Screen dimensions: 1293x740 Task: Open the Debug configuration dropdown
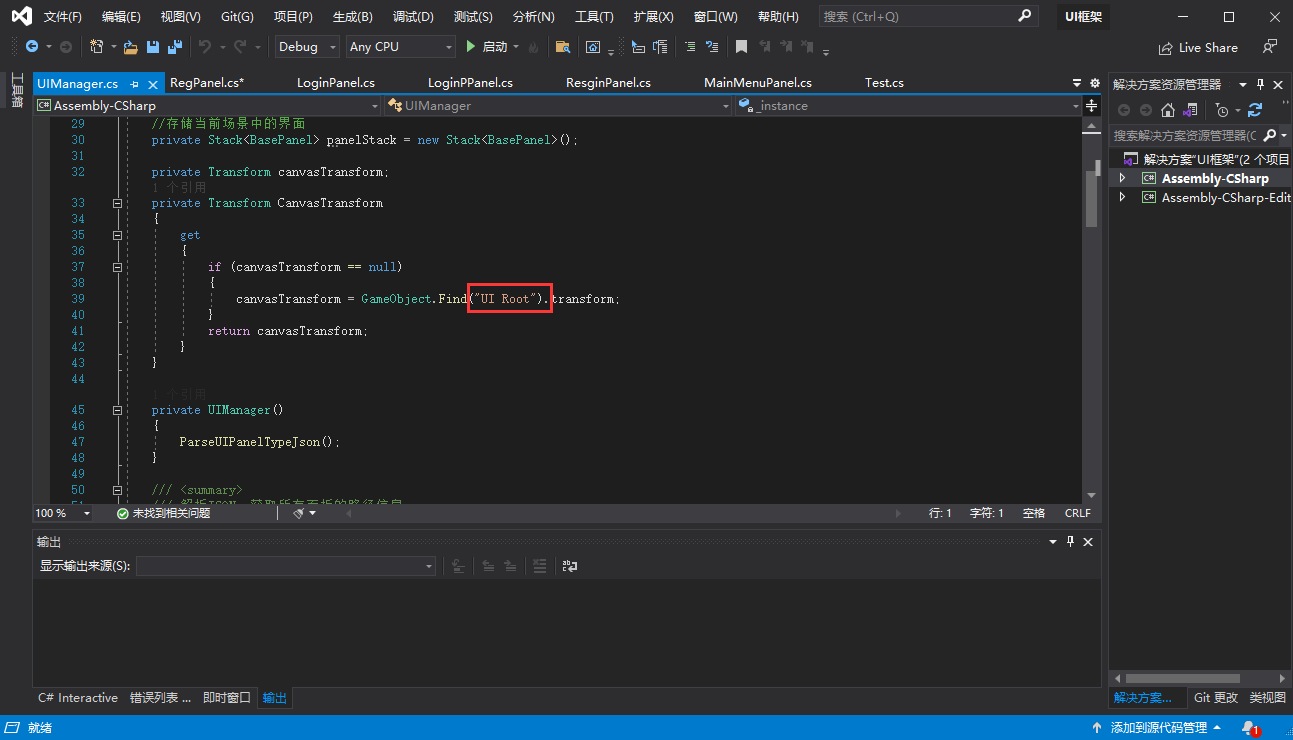coord(307,47)
